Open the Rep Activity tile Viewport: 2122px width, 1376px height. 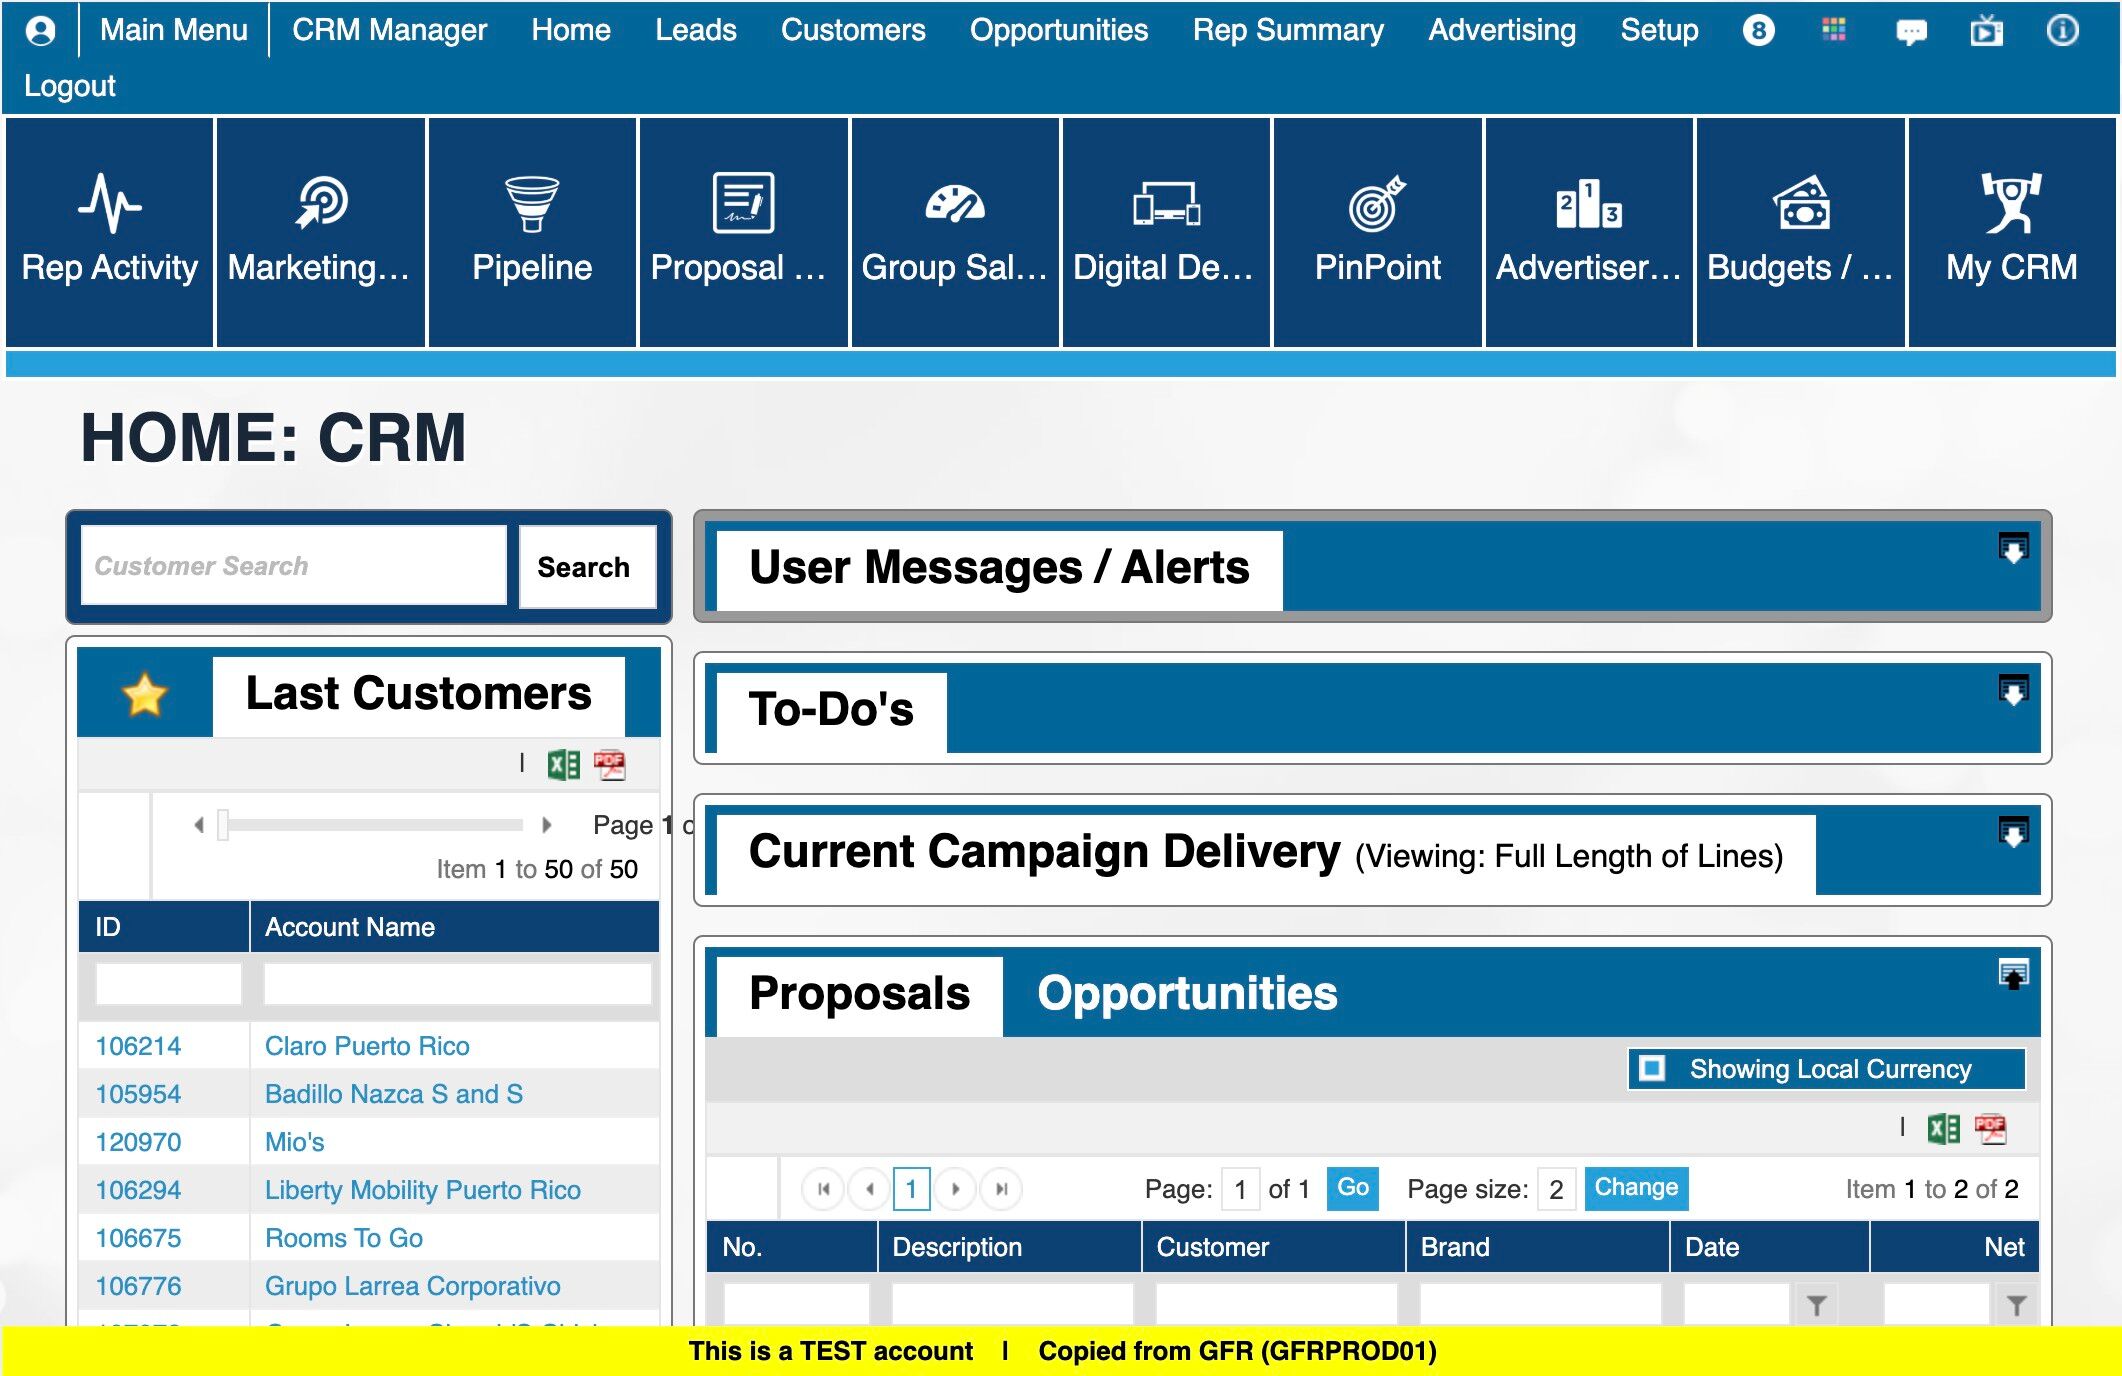110,232
